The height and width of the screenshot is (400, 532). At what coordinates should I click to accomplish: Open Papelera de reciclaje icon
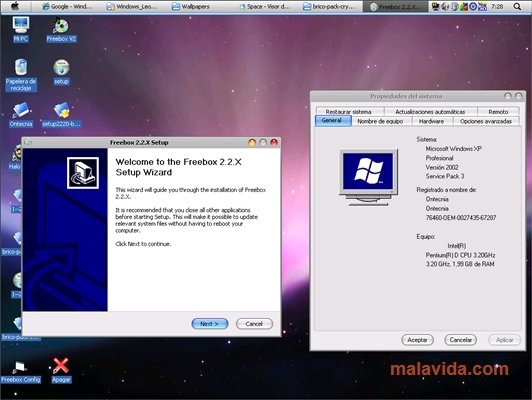21,75
